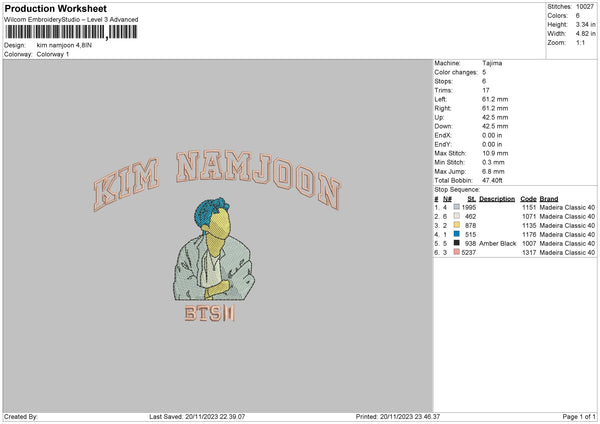Click the black swatch for Amber Black

click(457, 243)
